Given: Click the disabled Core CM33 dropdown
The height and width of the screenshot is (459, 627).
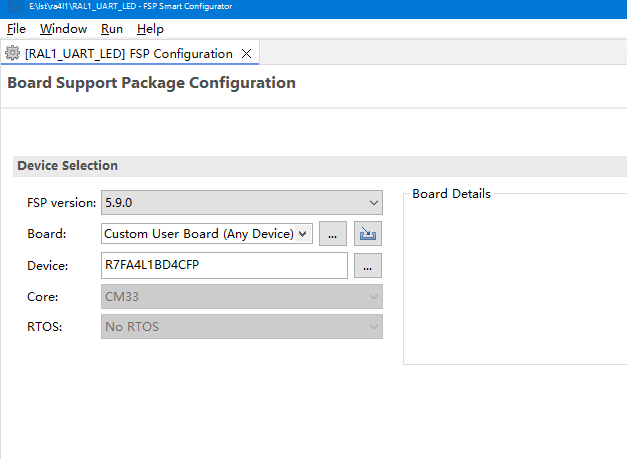Looking at the screenshot, I should tap(242, 297).
